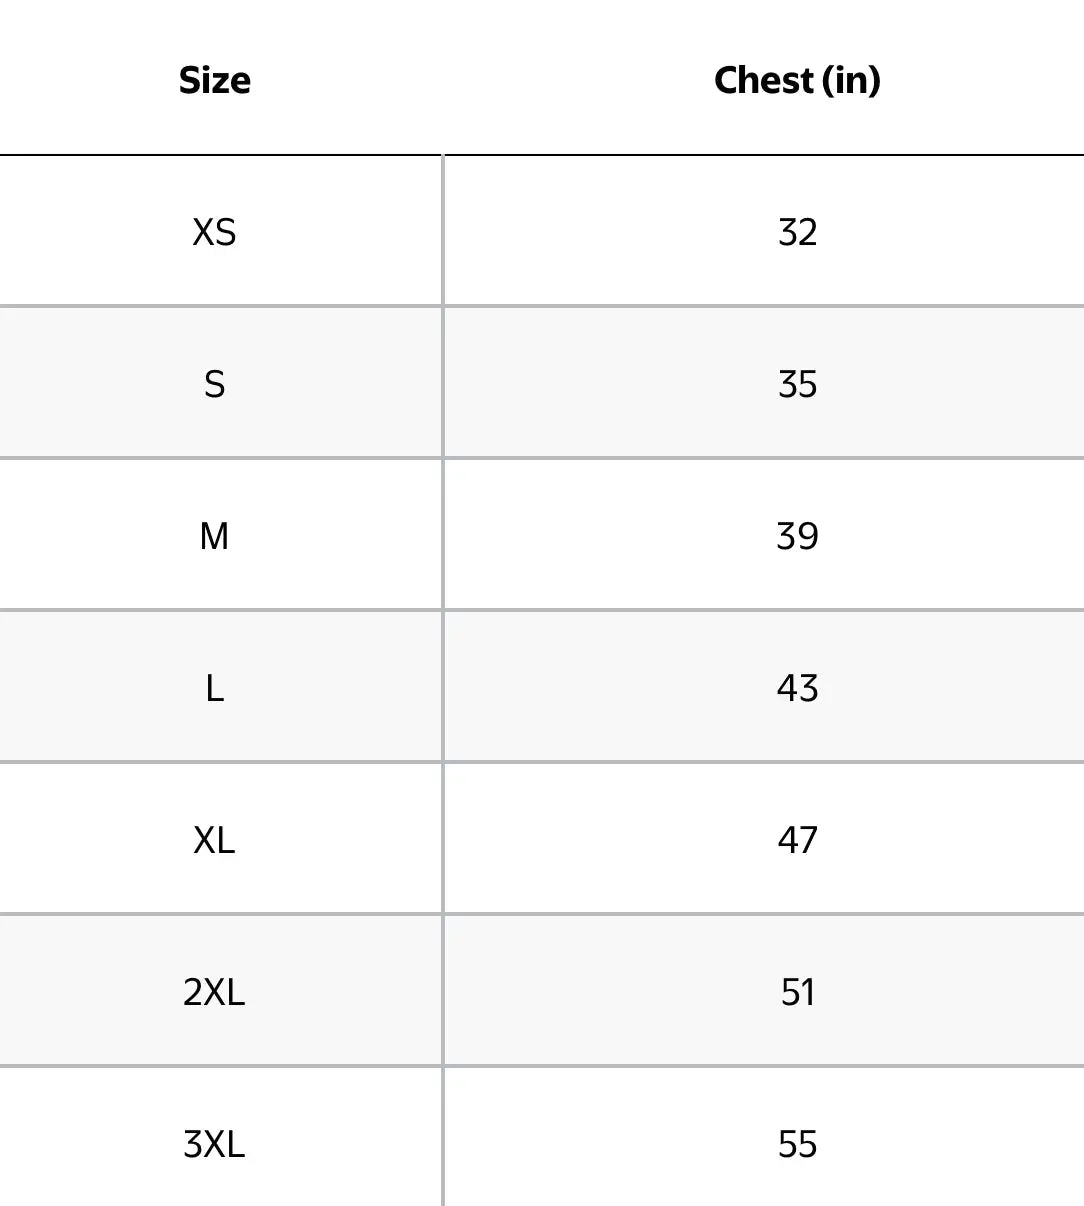
Task: Highlight the chest measurement 55
Action: pyautogui.click(x=797, y=1144)
